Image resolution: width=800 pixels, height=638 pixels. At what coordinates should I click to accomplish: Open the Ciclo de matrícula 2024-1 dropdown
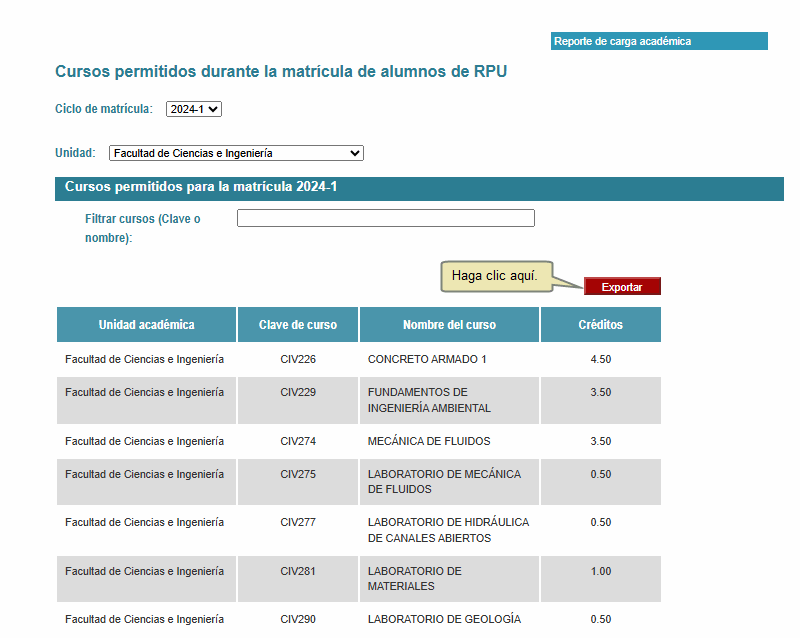[194, 109]
